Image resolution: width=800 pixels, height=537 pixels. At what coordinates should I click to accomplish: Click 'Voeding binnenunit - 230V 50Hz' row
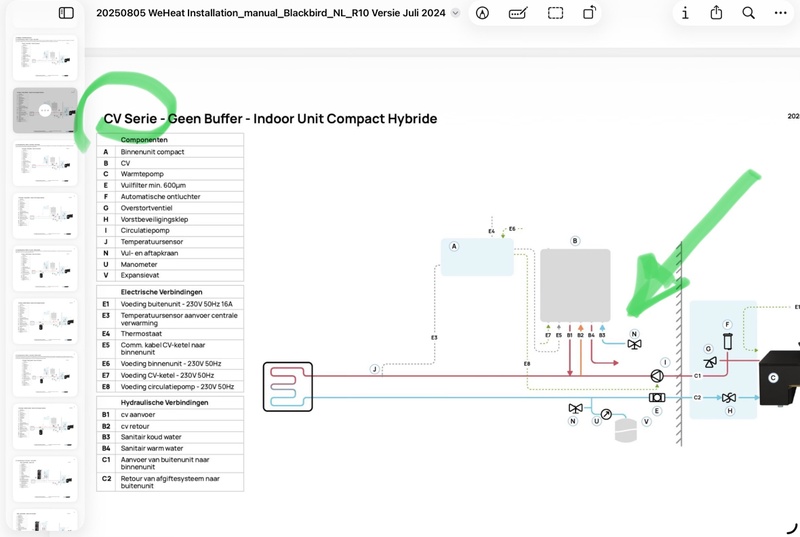tap(170, 364)
